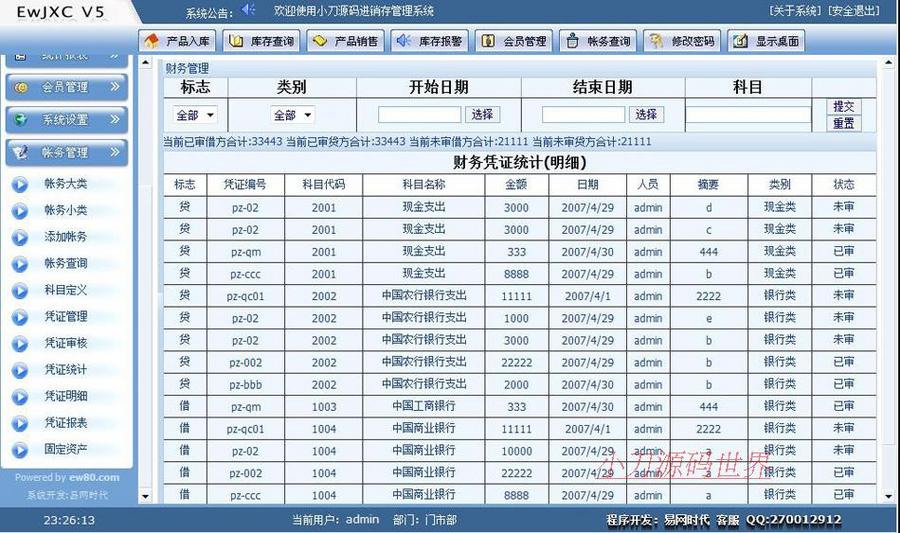Open 帐务查询 from the top toolbar
This screenshot has width=900, height=533.
[598, 41]
